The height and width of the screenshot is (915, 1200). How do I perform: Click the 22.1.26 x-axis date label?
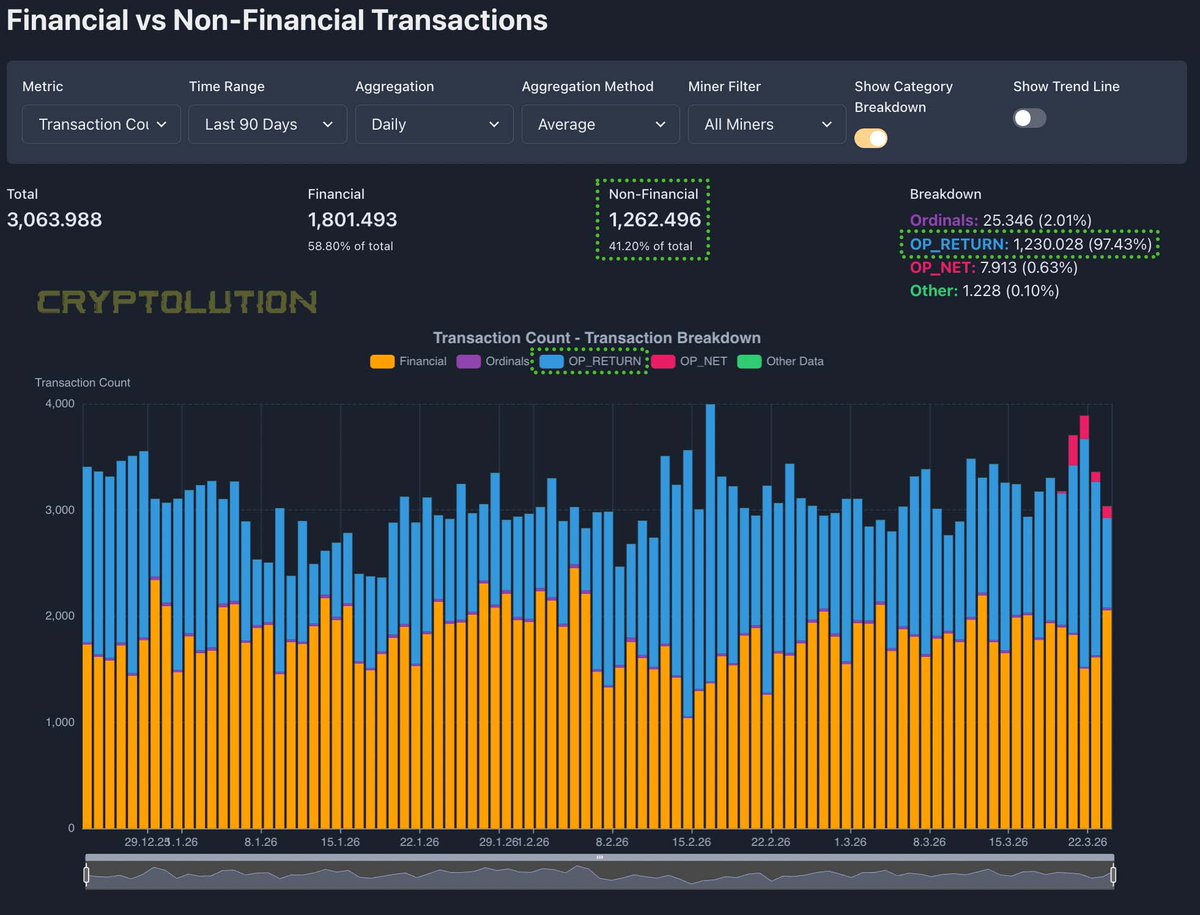419,842
